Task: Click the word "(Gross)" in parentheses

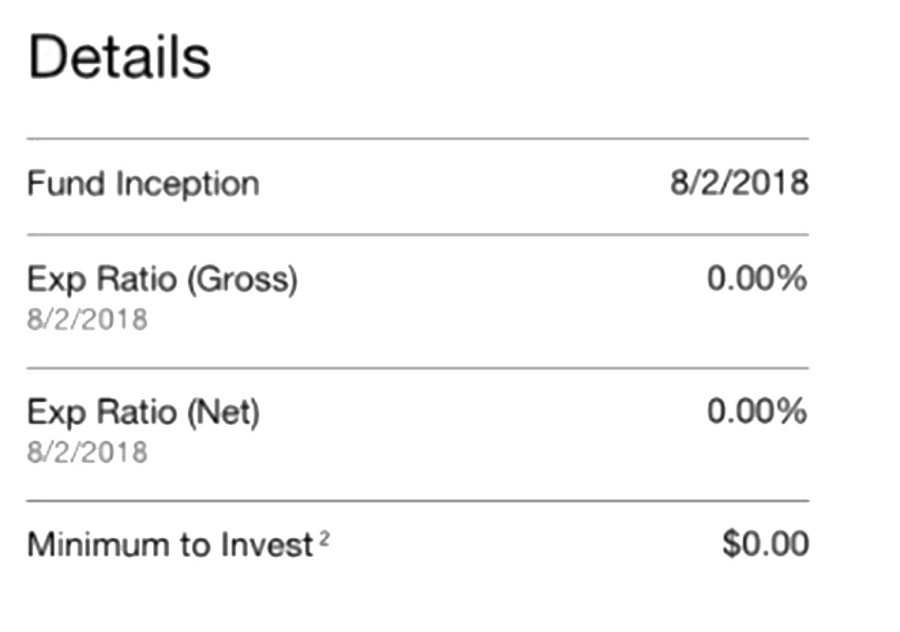Action: pyautogui.click(x=241, y=280)
